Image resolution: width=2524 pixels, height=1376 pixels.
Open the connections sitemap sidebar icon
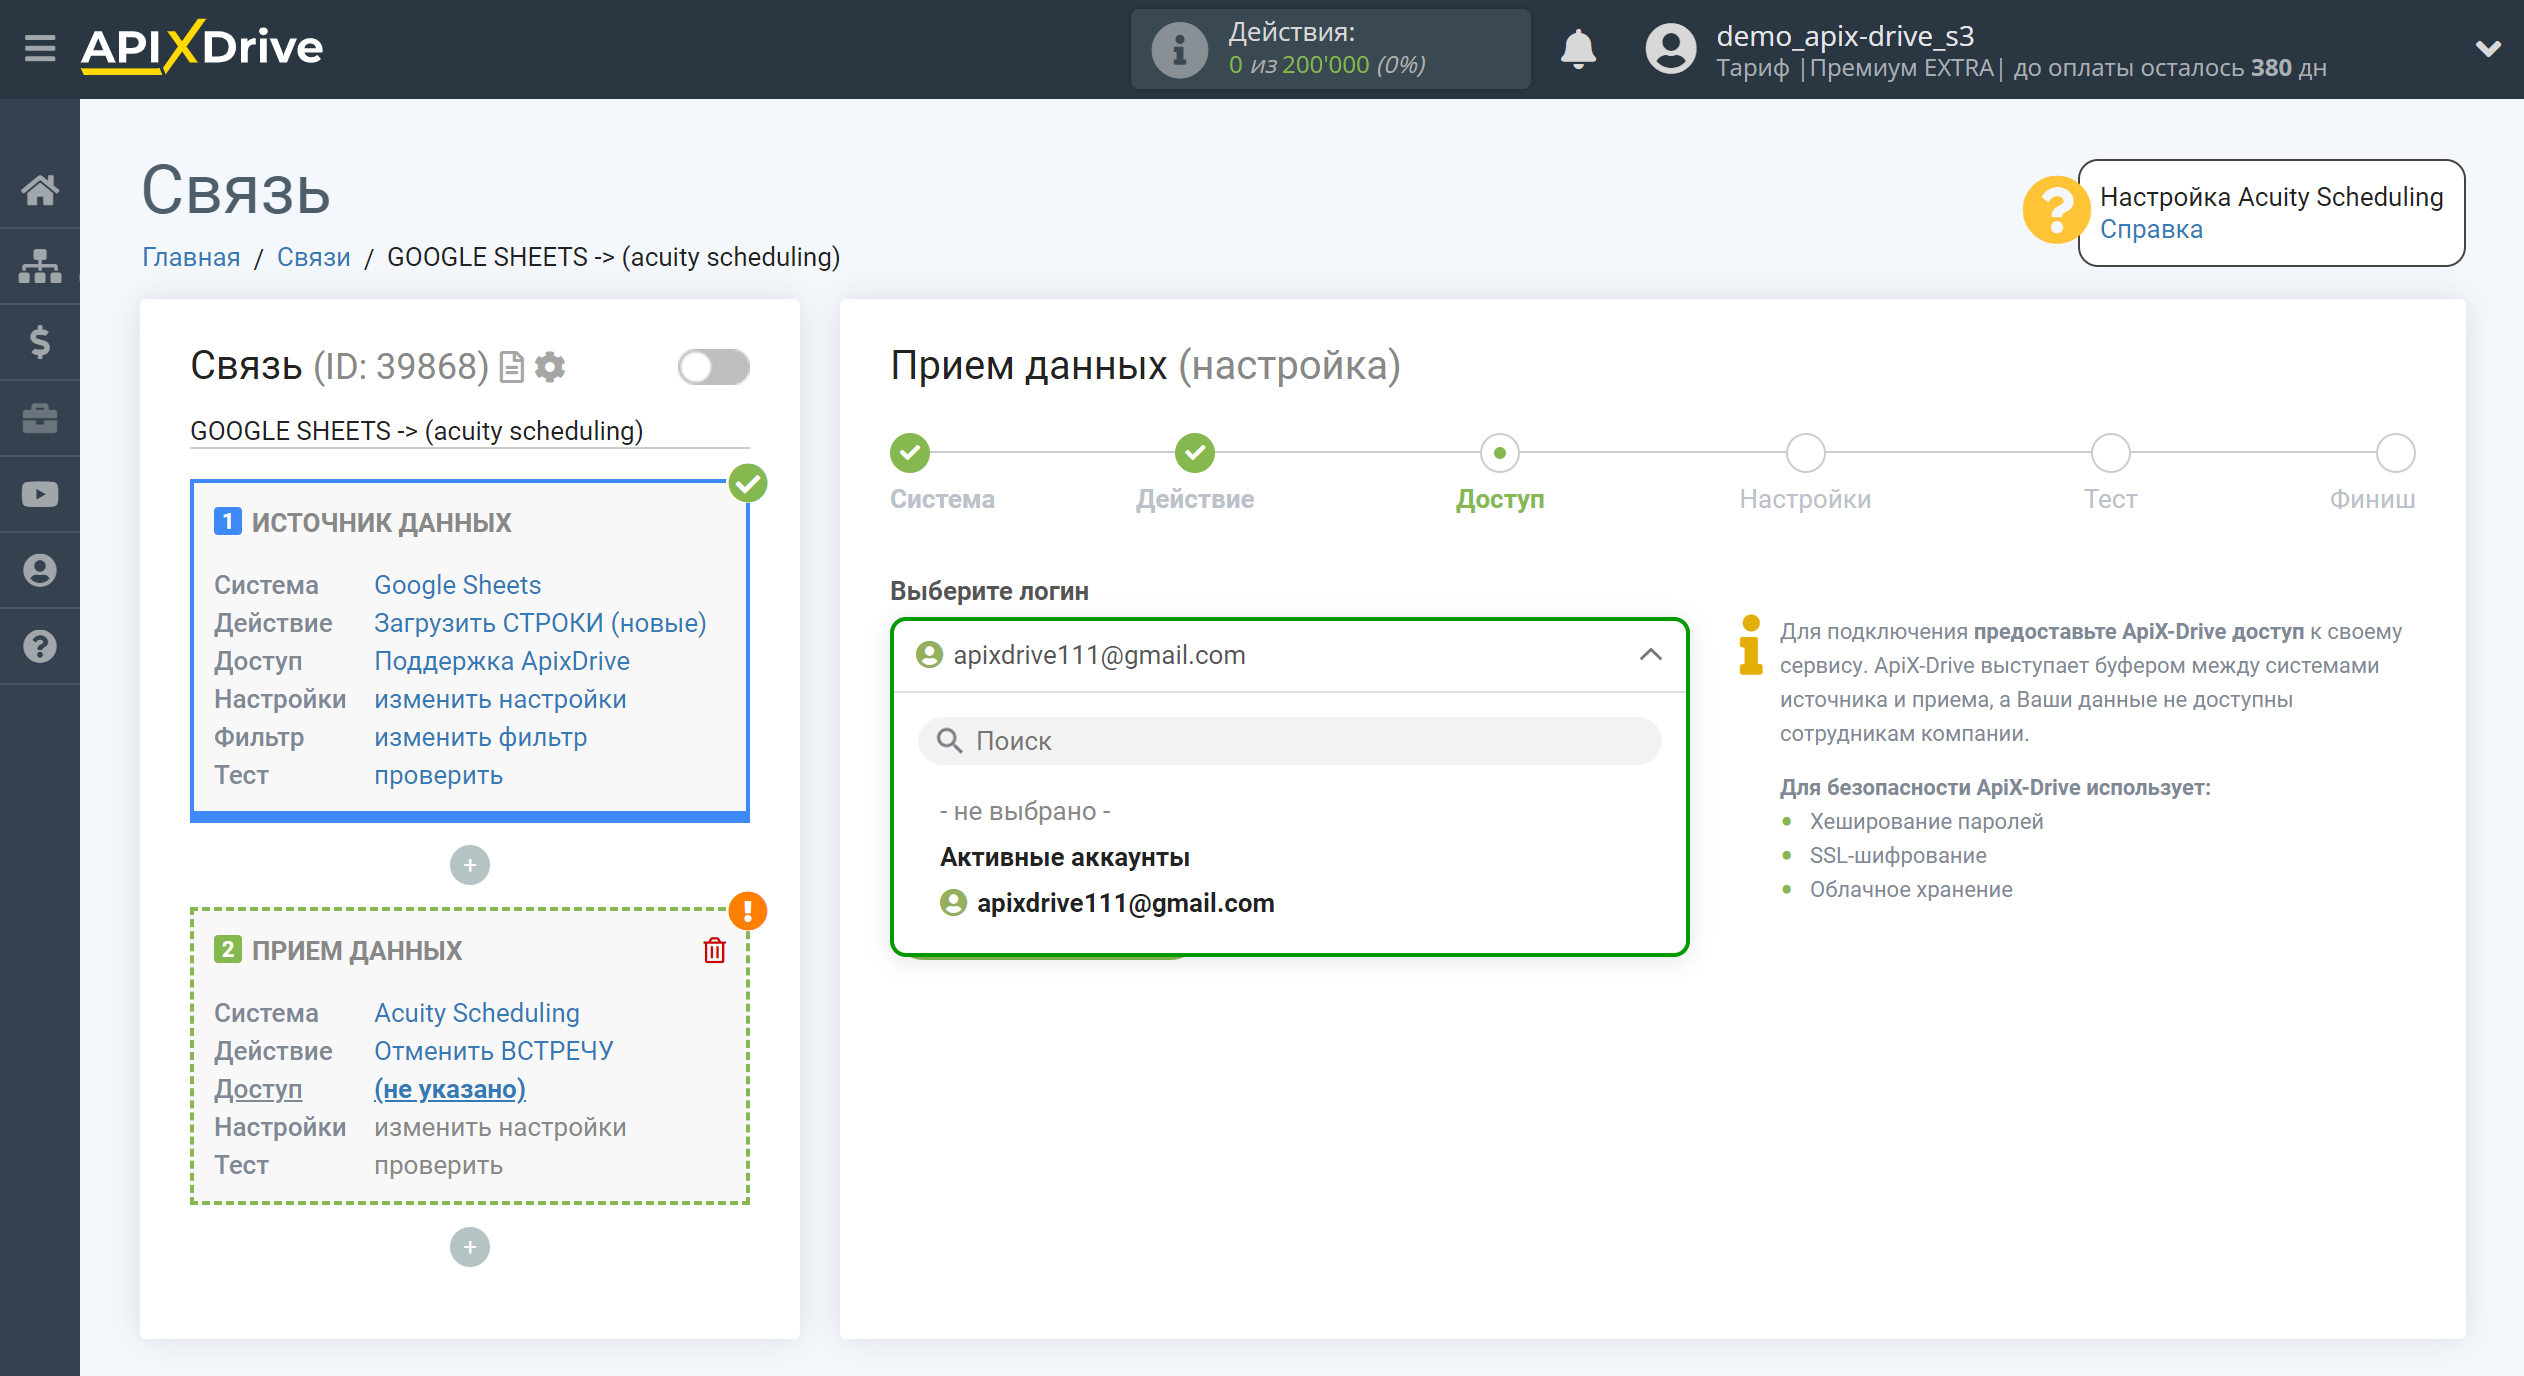(40, 265)
